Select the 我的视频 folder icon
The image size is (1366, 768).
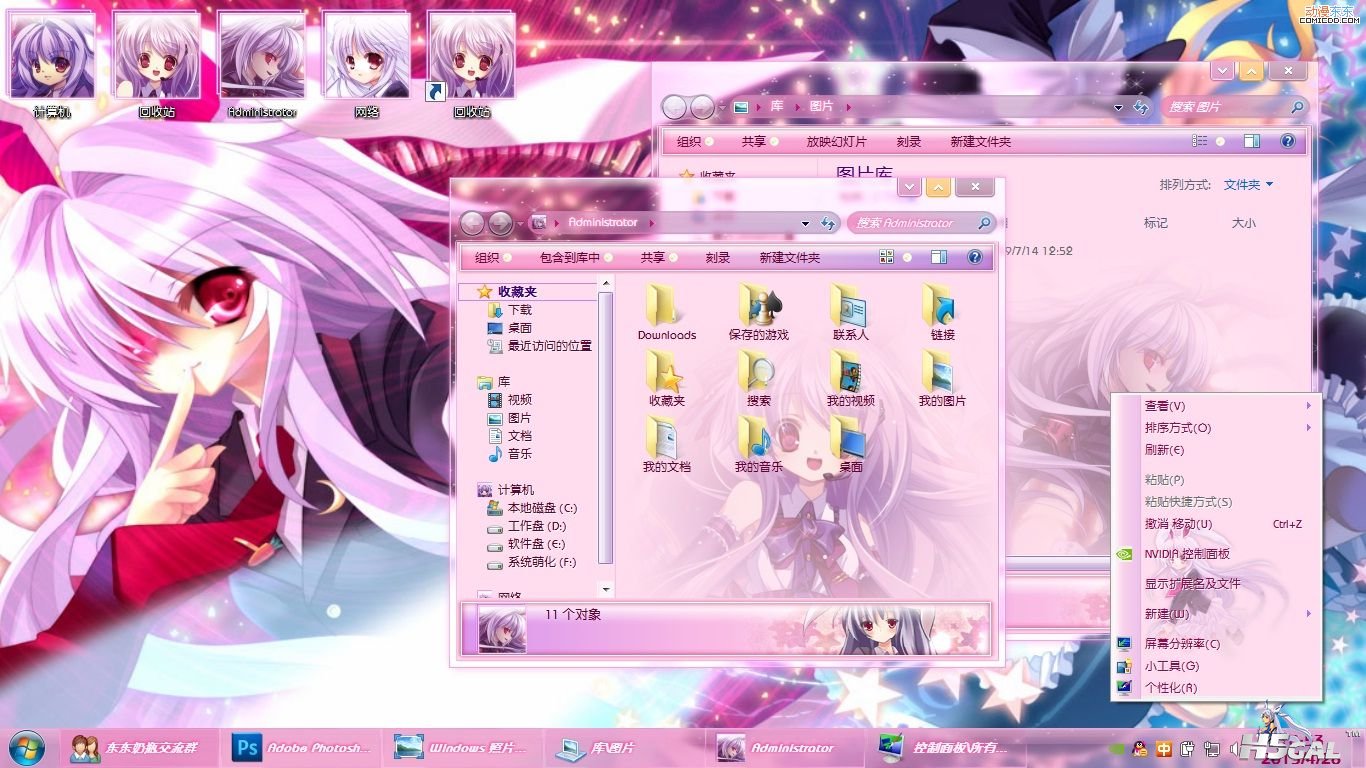tap(850, 377)
